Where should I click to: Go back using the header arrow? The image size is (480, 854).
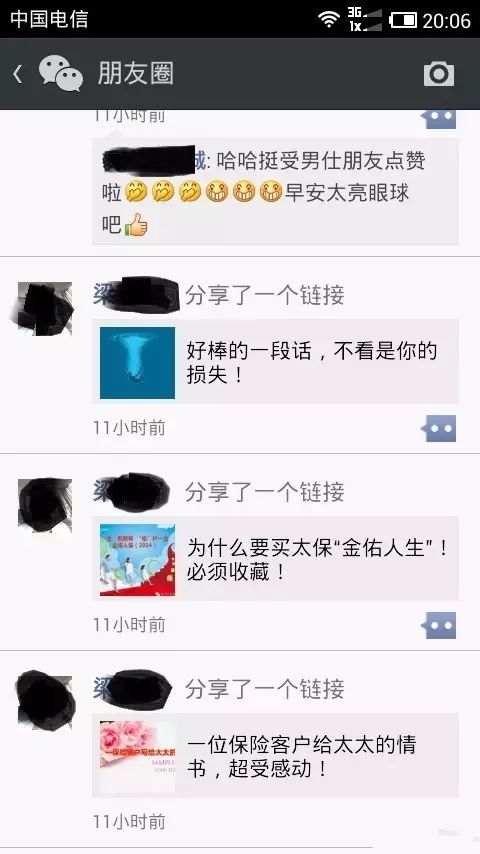(18, 74)
